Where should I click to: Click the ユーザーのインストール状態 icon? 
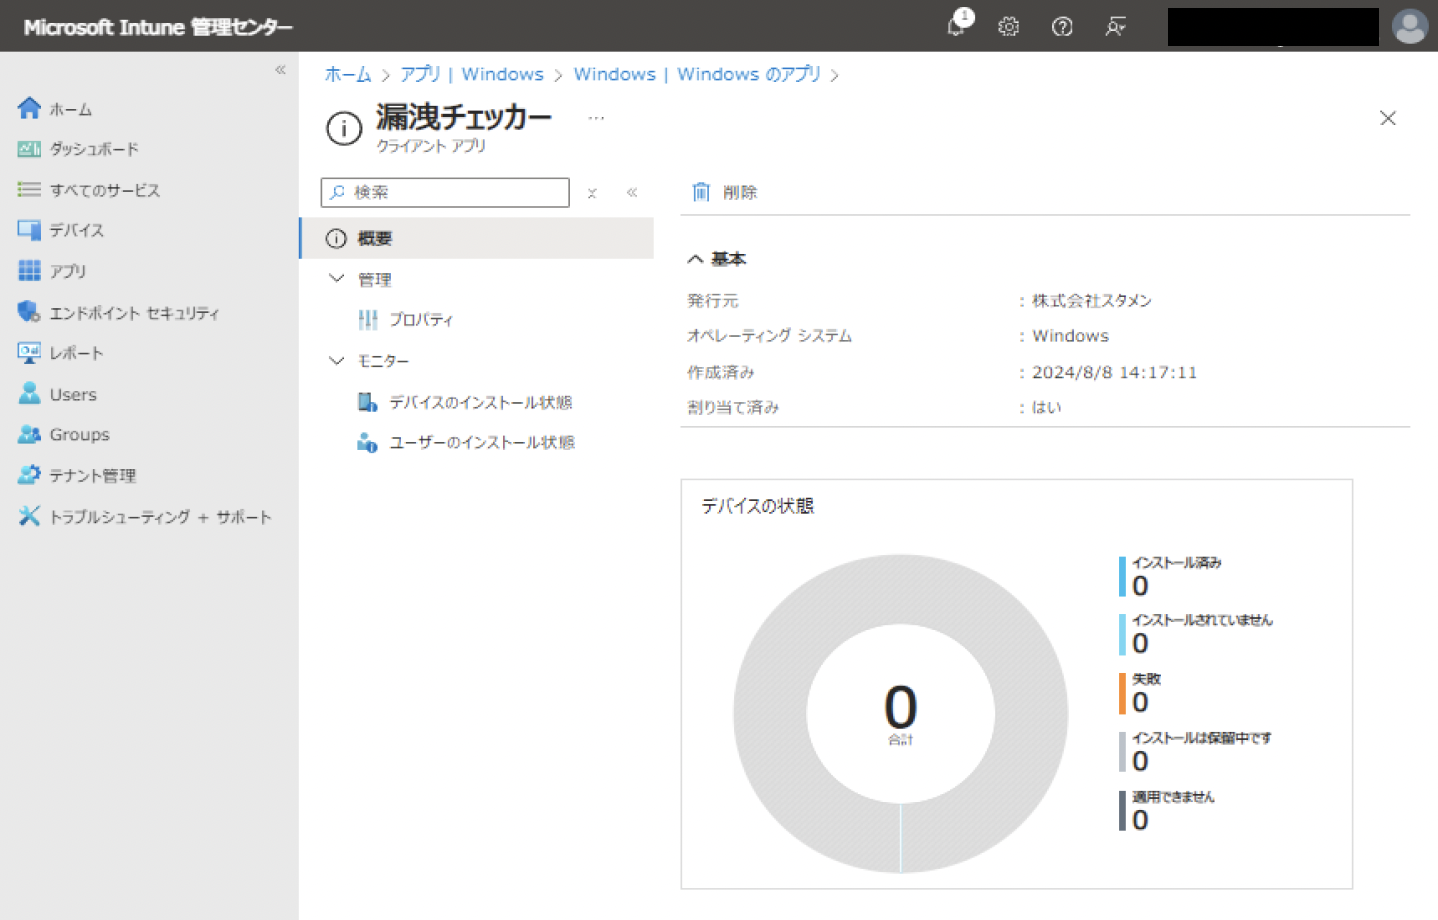(368, 442)
